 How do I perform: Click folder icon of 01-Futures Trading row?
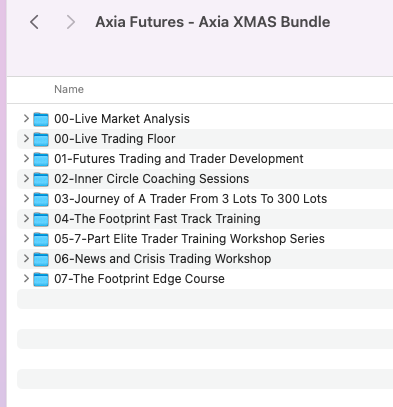(x=41, y=159)
